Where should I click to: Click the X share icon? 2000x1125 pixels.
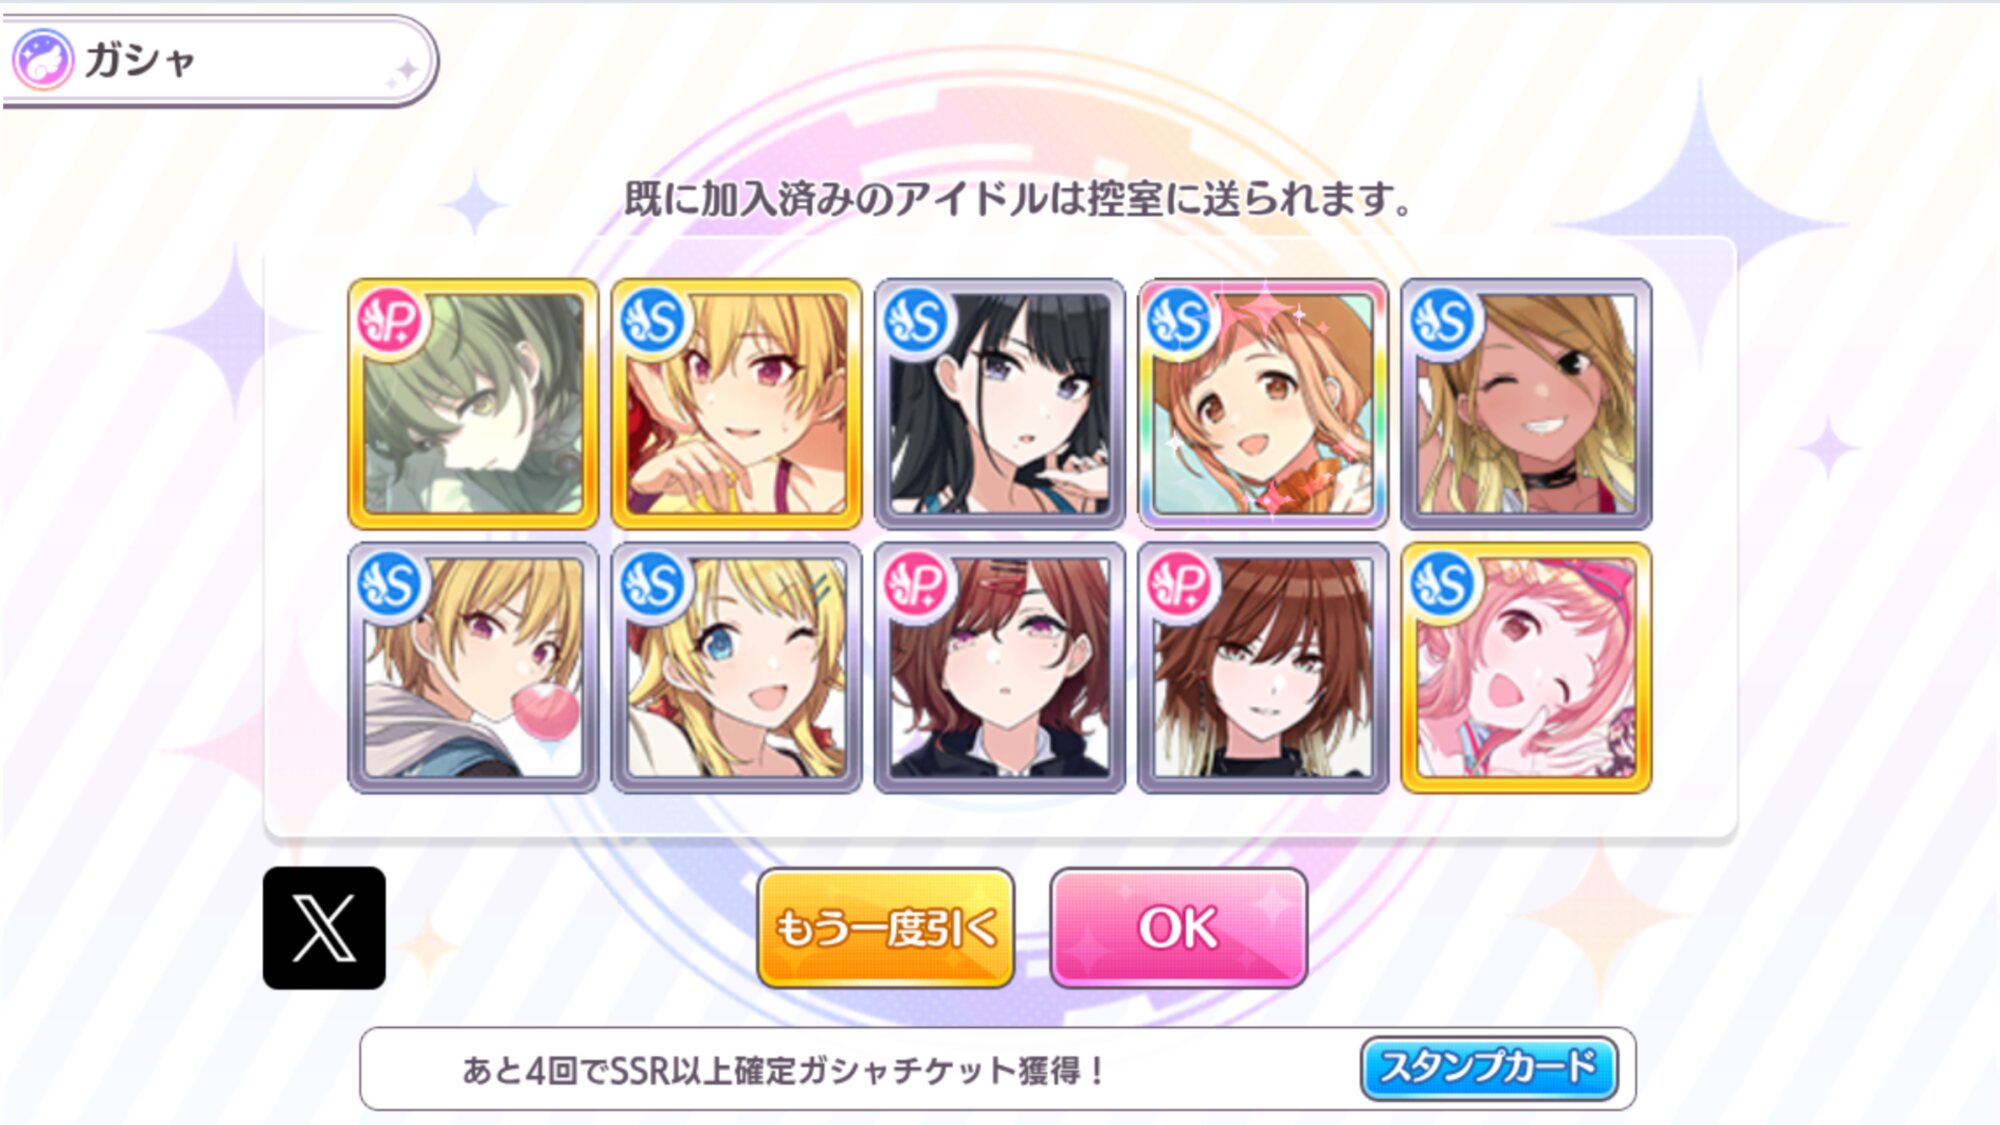click(324, 928)
